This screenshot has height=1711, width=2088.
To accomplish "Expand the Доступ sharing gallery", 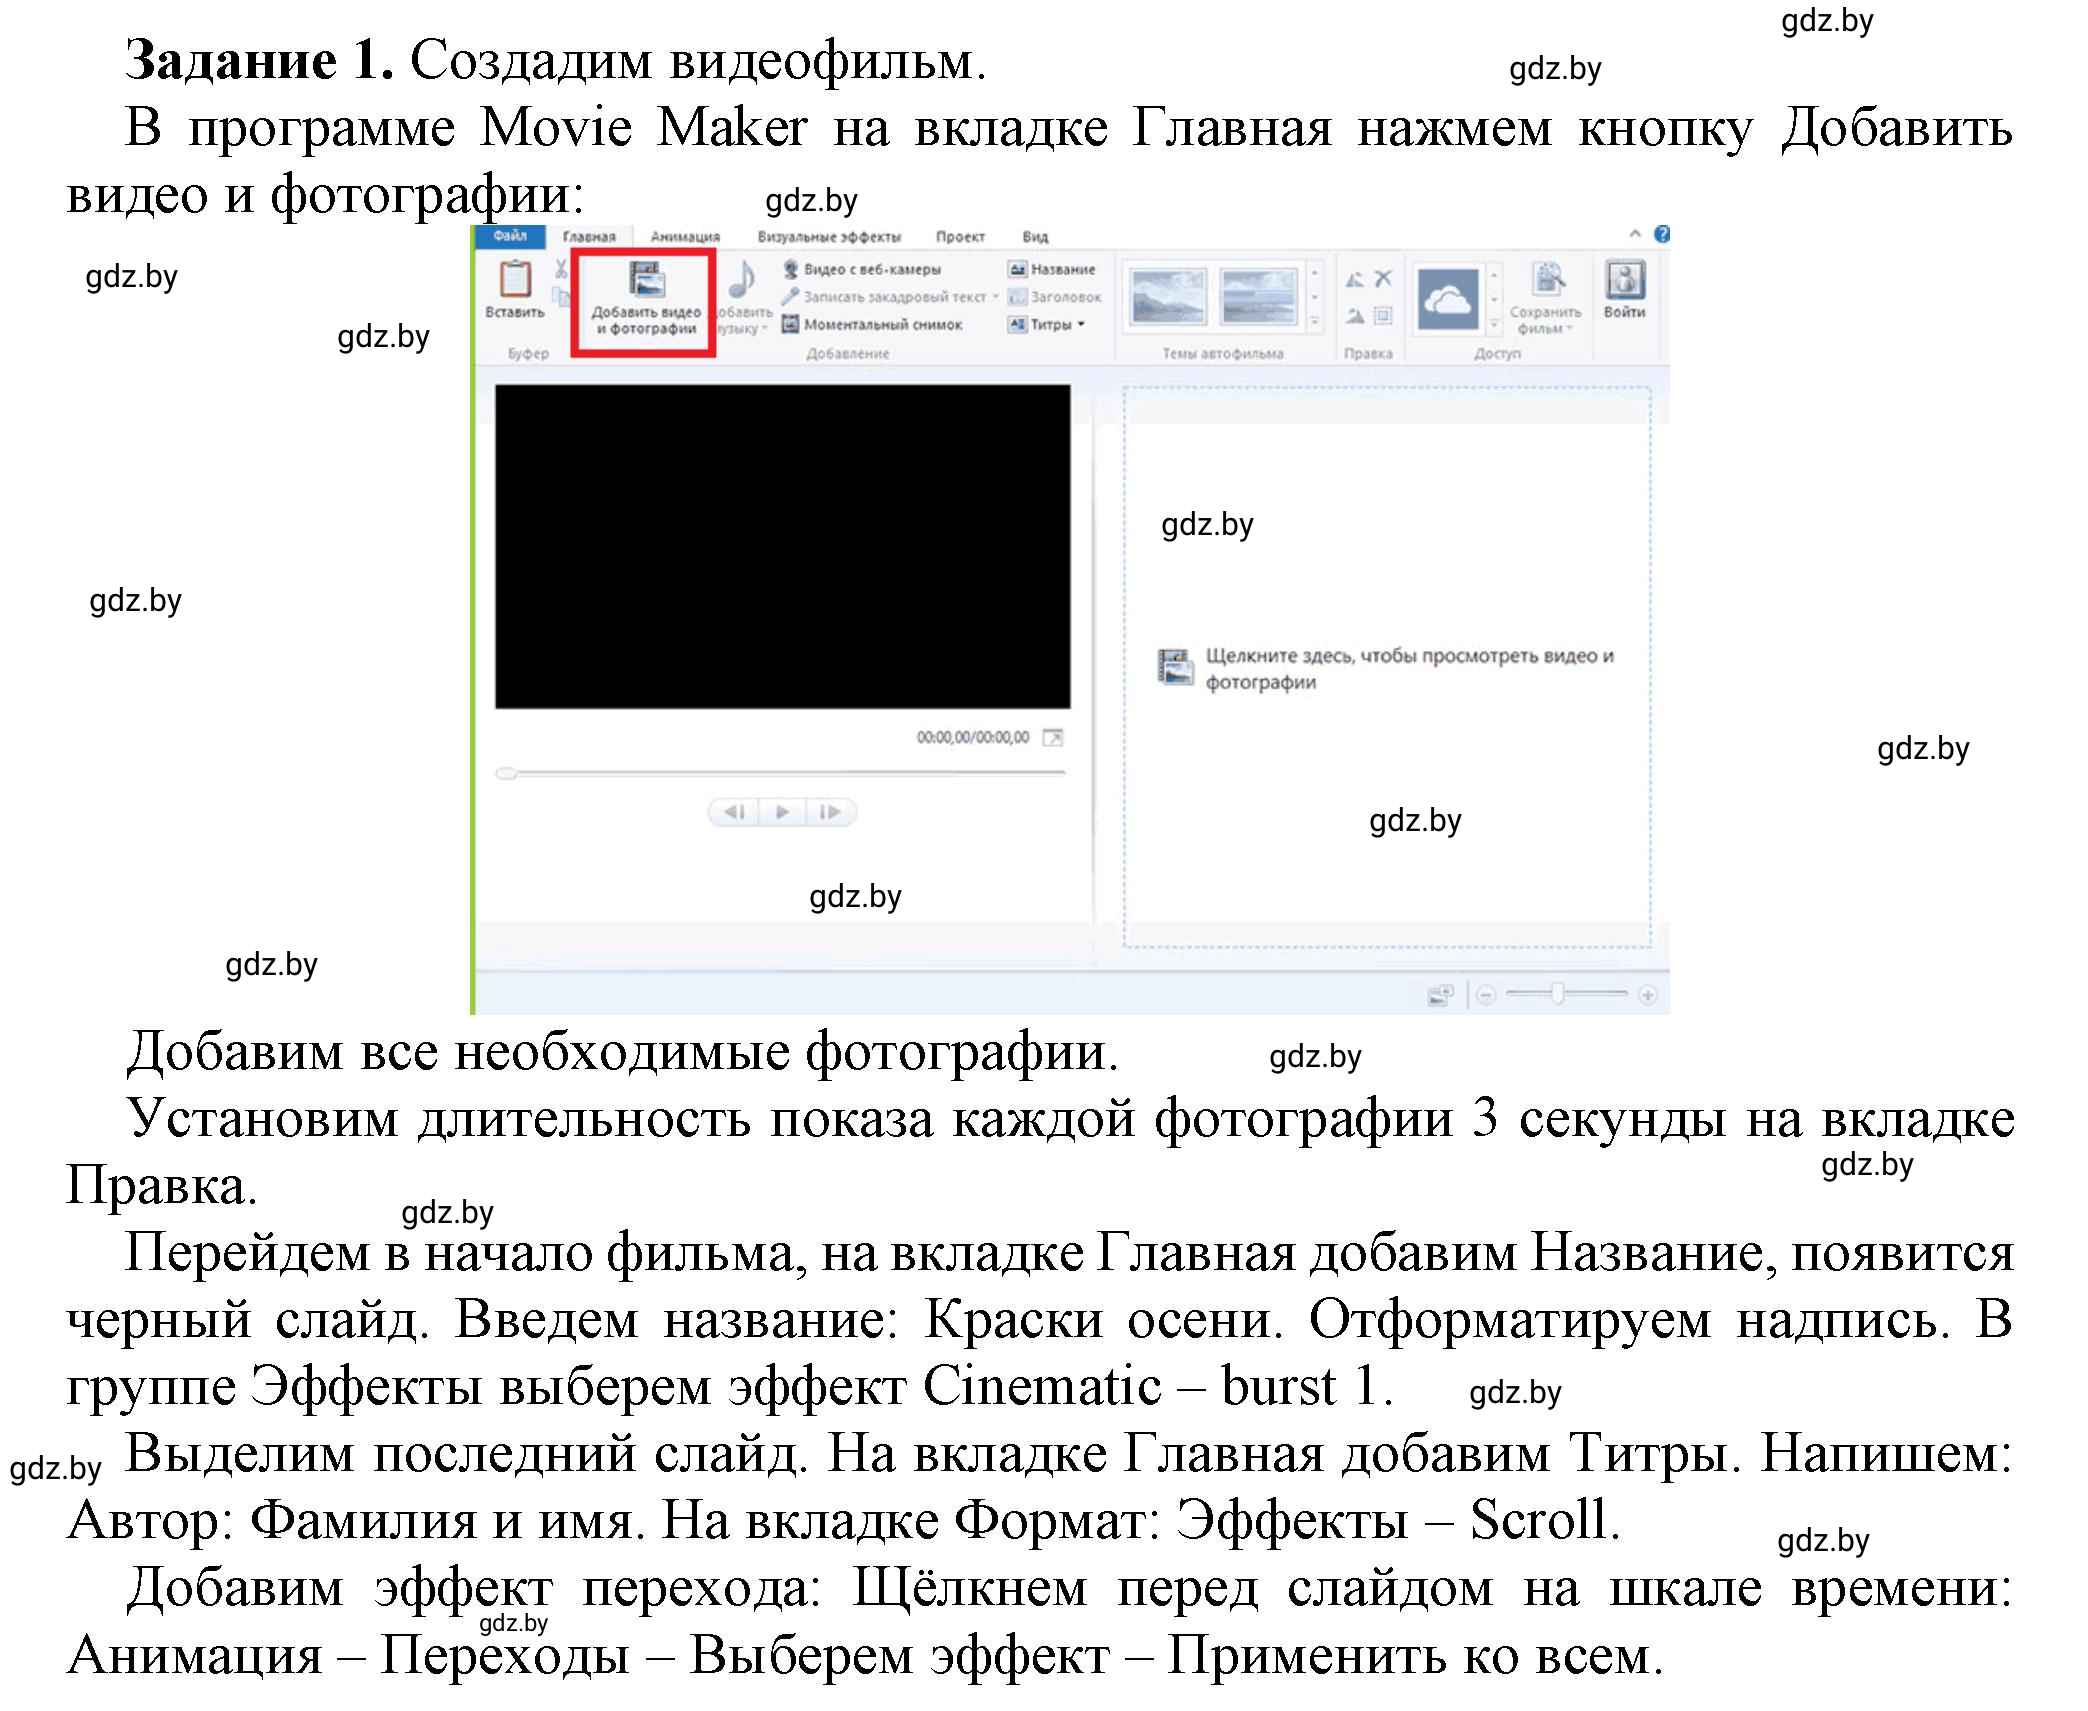I will (1494, 324).
